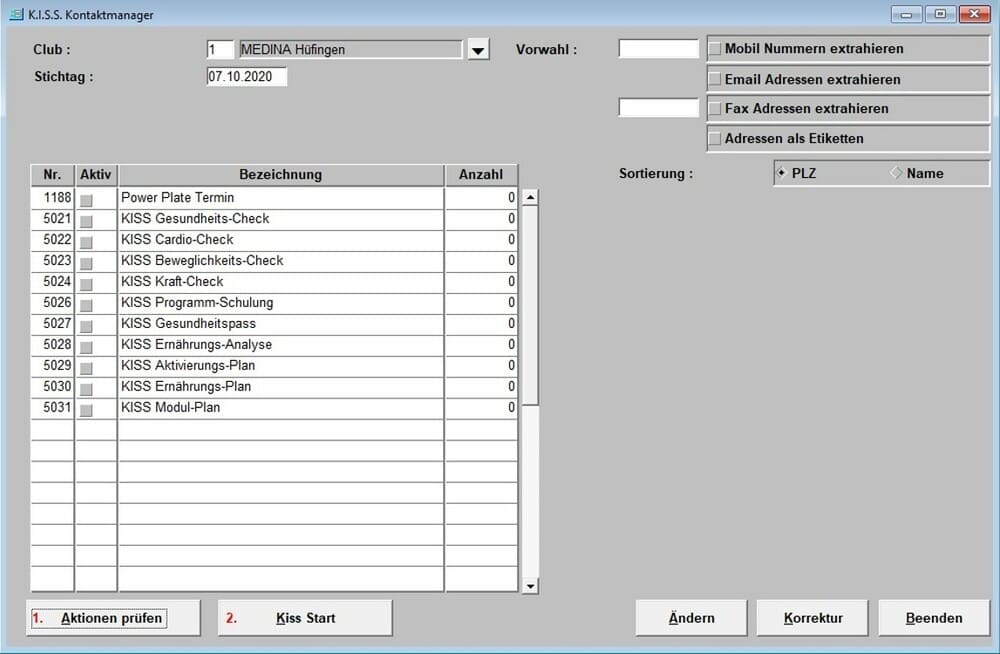
Task: Click the Kiss Start button
Action: 305,618
